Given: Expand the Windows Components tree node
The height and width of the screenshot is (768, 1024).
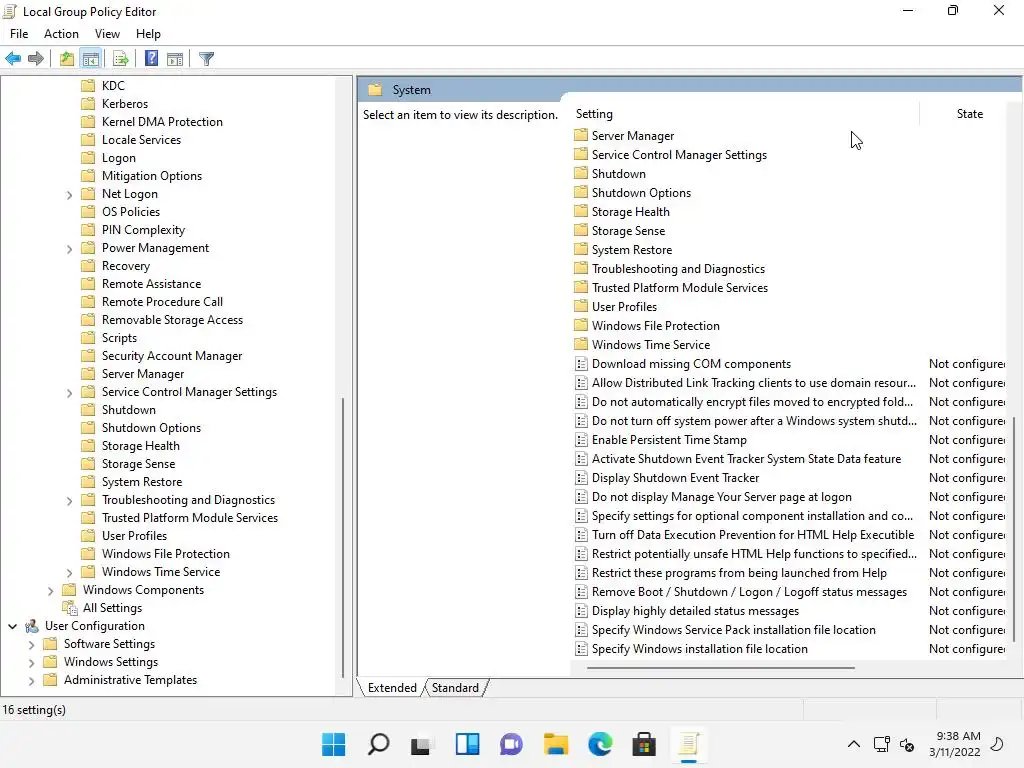Looking at the screenshot, I should tap(50, 590).
